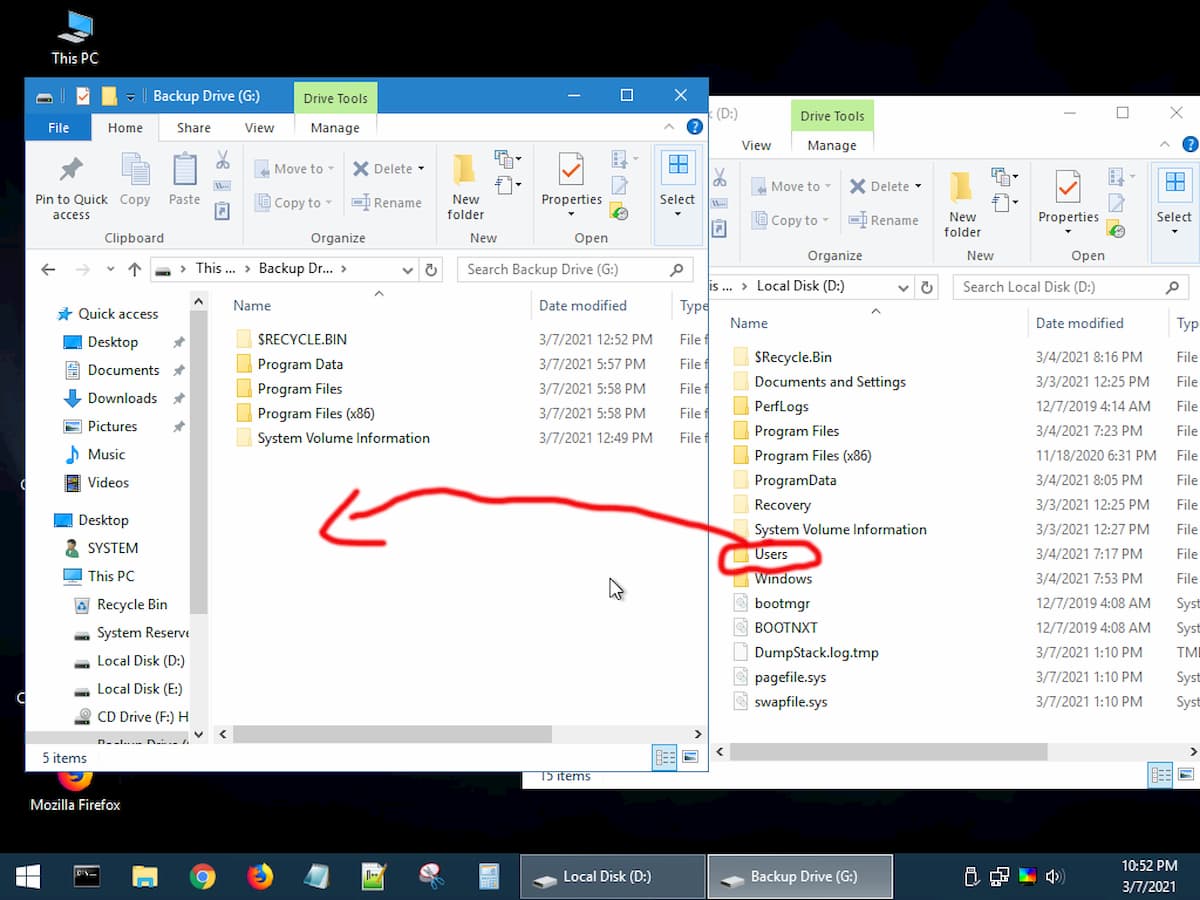The height and width of the screenshot is (900, 1200).
Task: Click the Select button in Local Disk (D:) ribbon
Action: 1174,205
